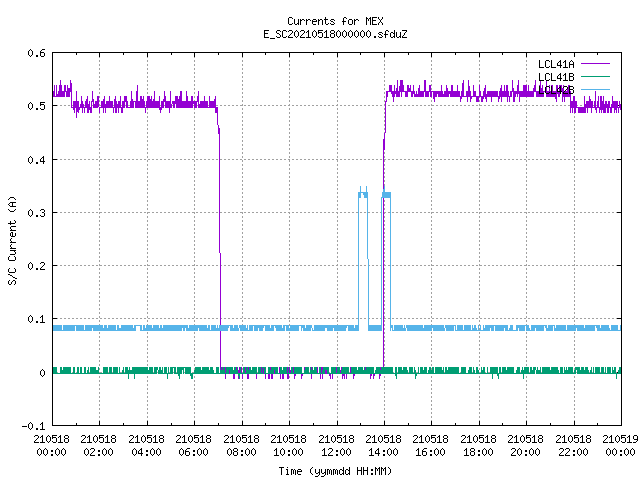Click the light blue line sample beside LCL42B
The height and width of the screenshot is (480, 640).
595,89
